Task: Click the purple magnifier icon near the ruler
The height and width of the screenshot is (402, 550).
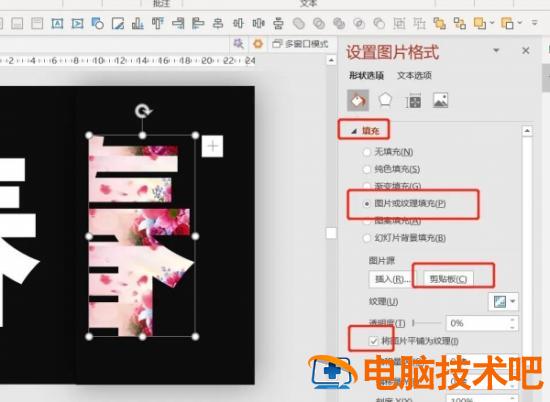Action: [239, 44]
